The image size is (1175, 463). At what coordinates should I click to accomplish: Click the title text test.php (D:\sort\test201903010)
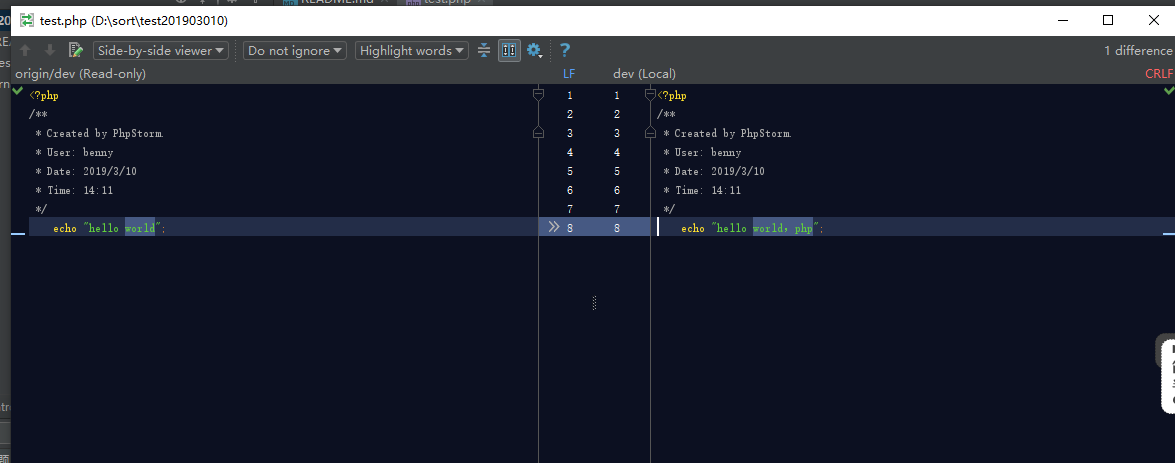coord(133,21)
